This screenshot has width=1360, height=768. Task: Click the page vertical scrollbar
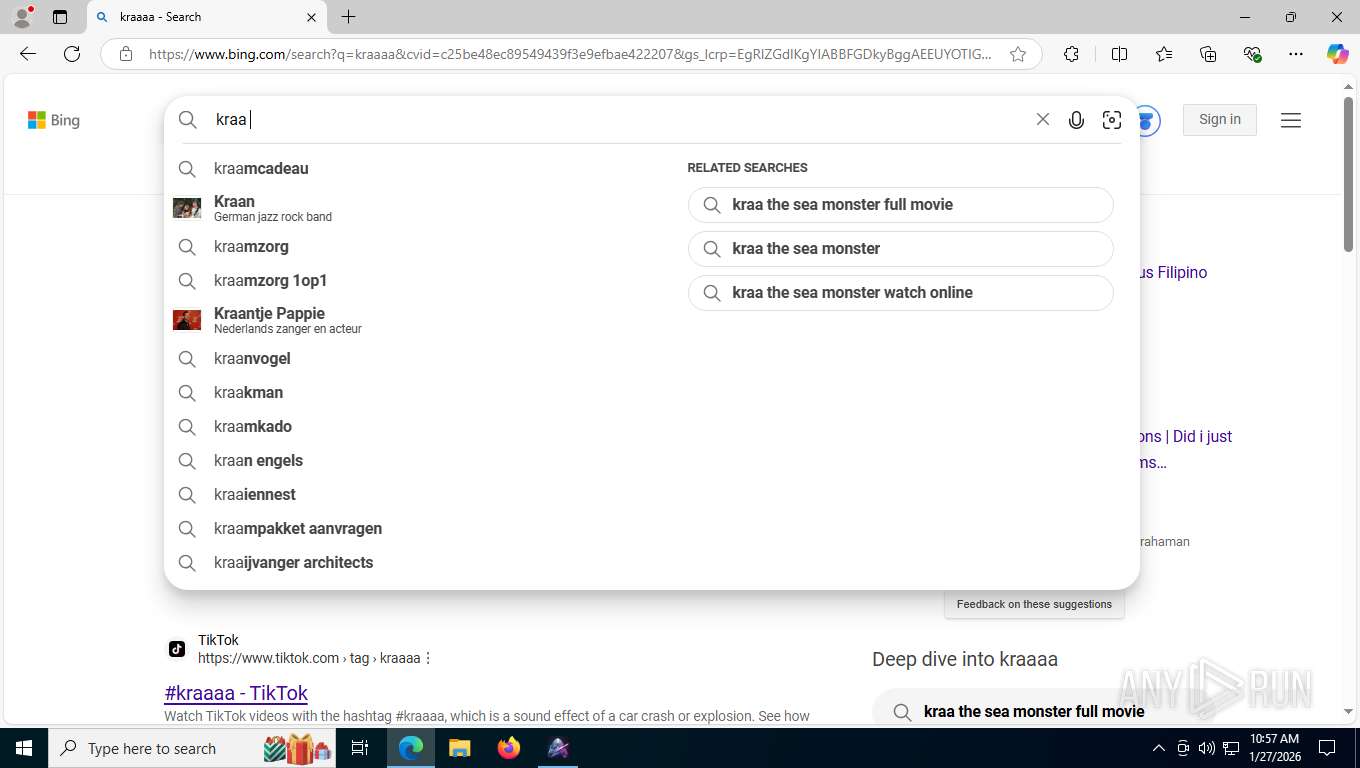(x=1348, y=174)
